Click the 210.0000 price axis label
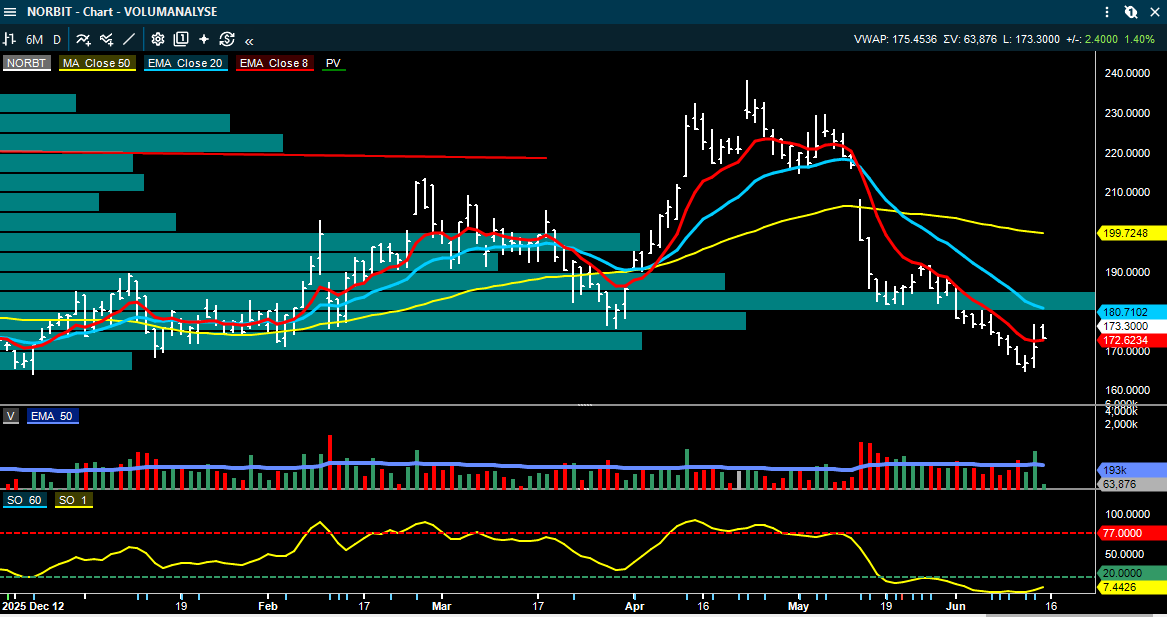Image resolution: width=1167 pixels, height=617 pixels. (1127, 192)
